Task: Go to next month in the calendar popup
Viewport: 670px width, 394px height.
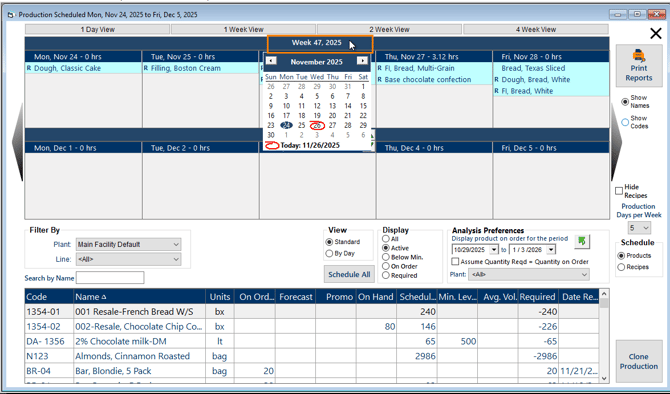Action: (x=362, y=61)
